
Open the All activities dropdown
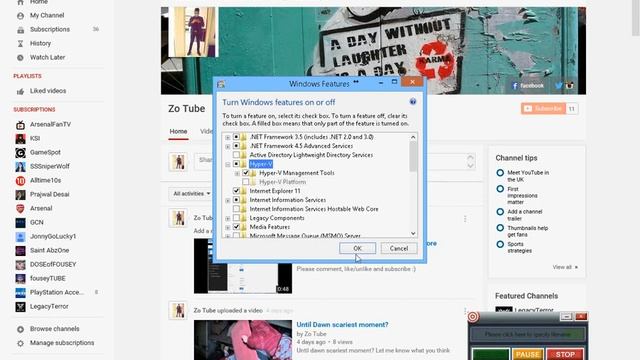191,193
